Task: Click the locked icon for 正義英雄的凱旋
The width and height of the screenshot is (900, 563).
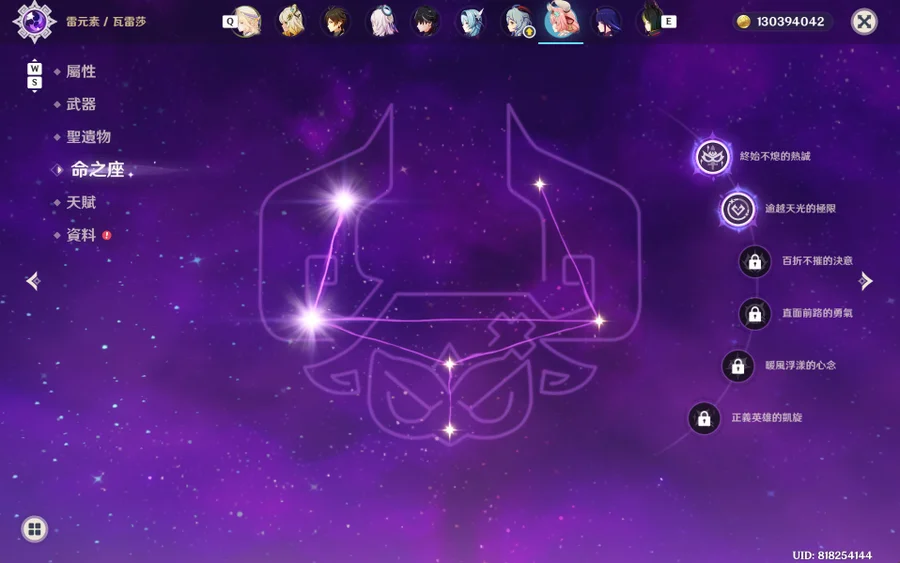Action: click(x=704, y=418)
